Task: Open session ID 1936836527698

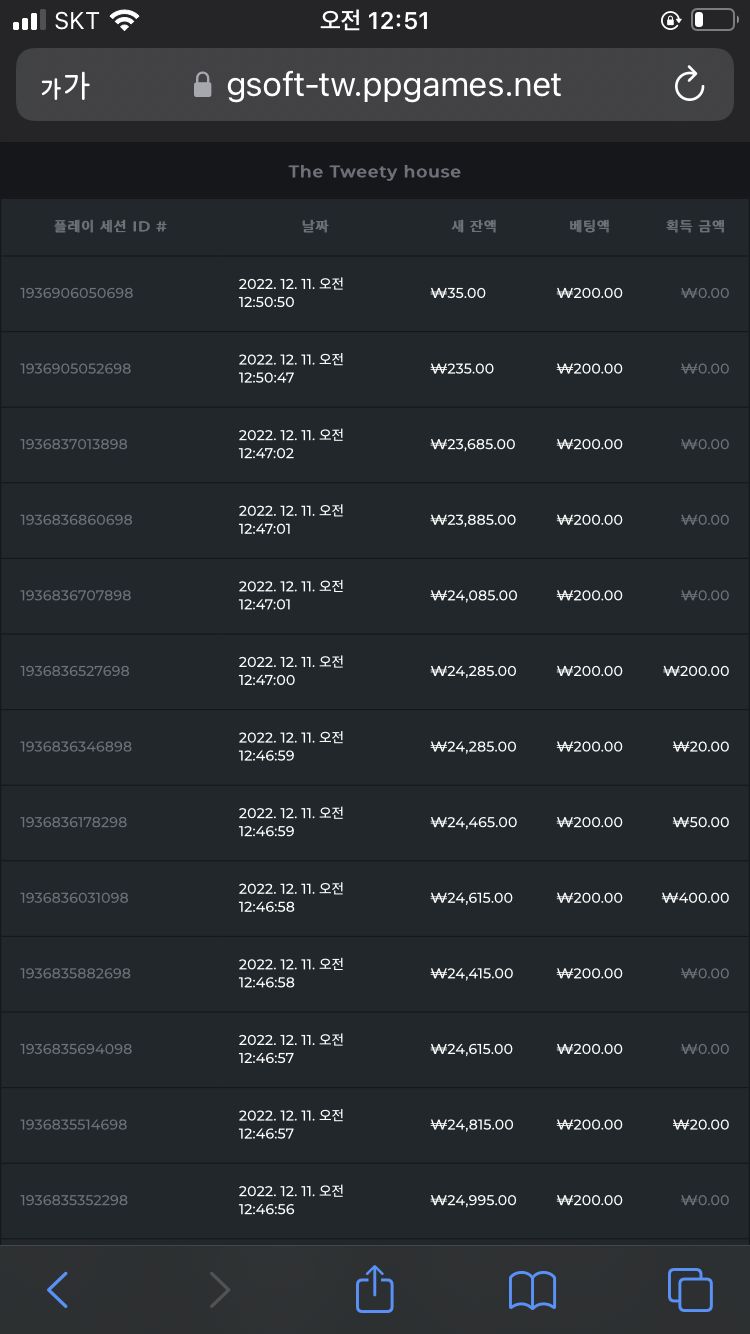Action: click(x=75, y=671)
